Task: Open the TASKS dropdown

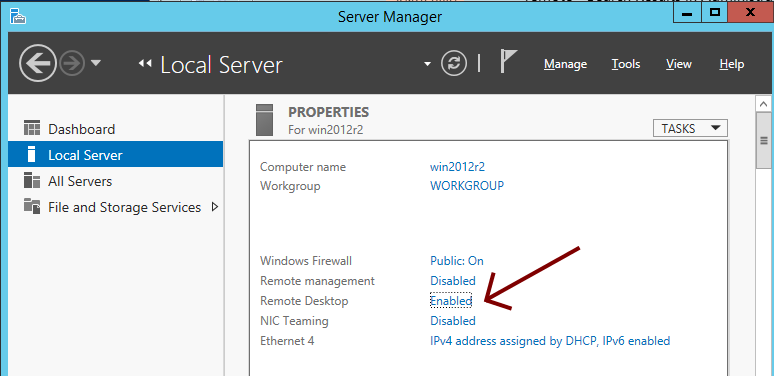Action: 690,128
